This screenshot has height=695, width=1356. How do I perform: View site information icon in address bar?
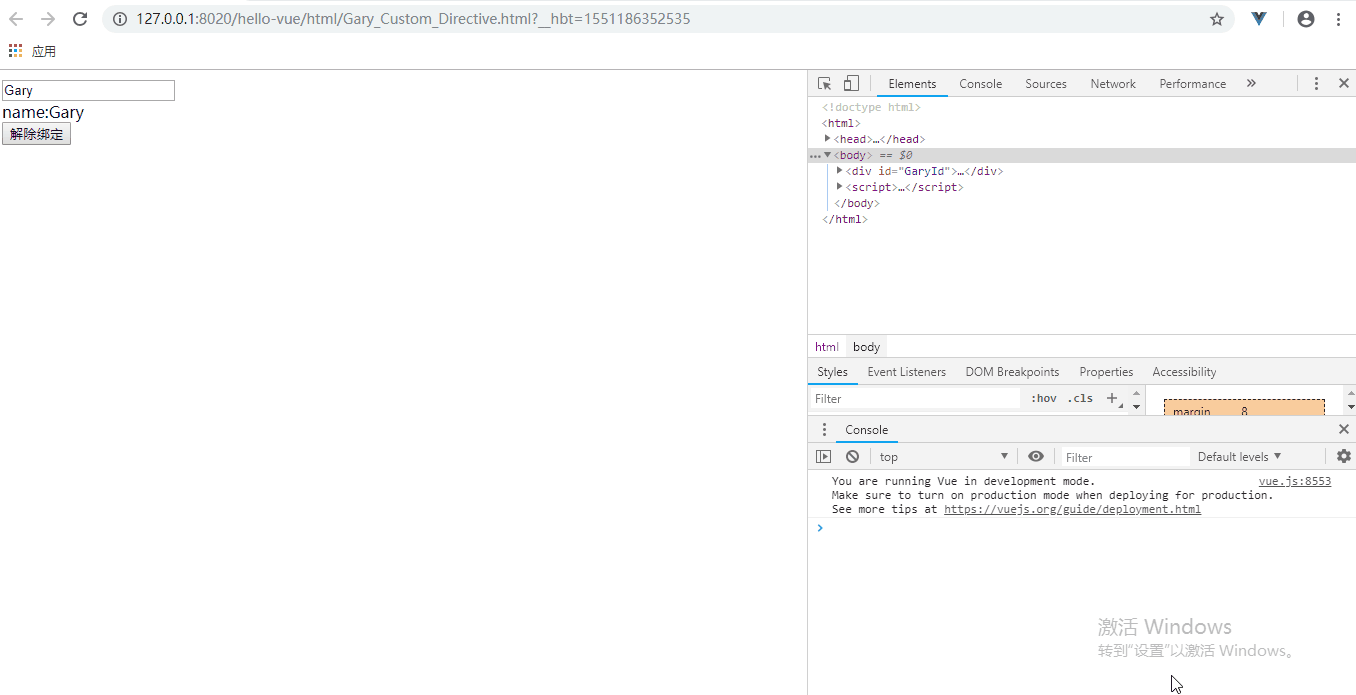[x=119, y=19]
